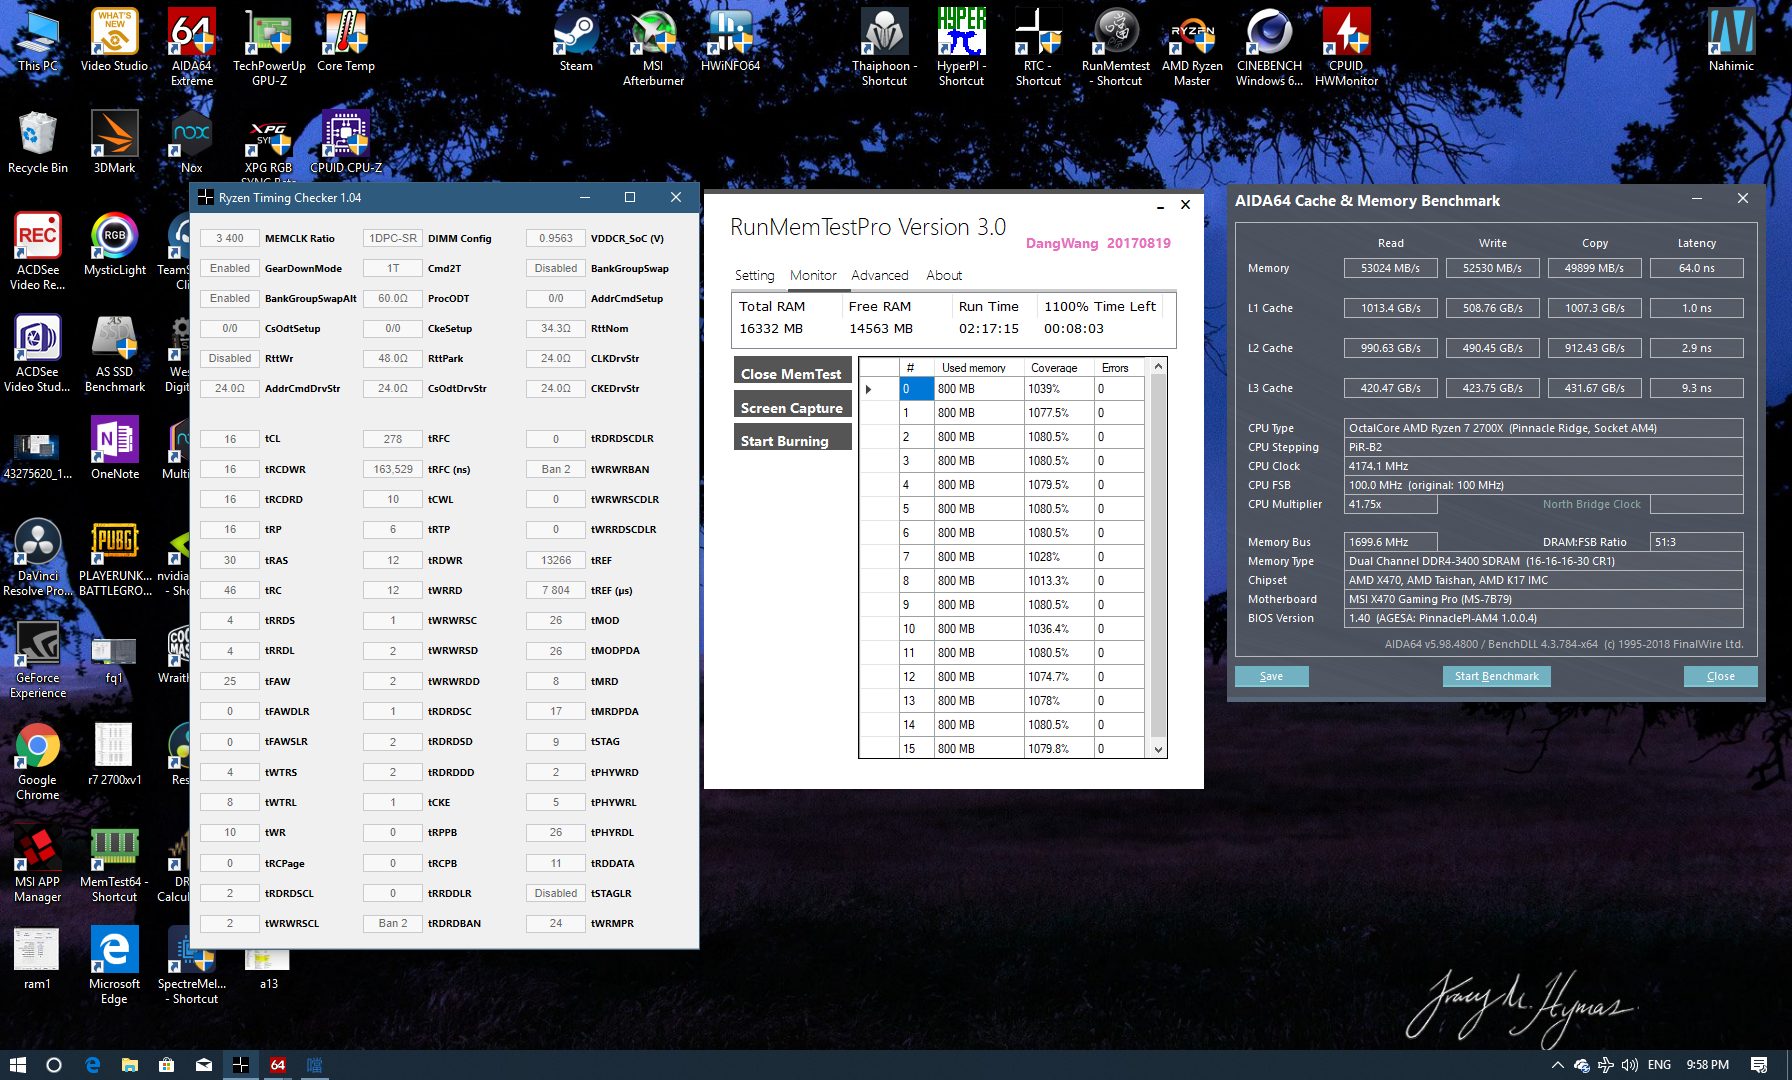
Task: Click volume icon in system tray
Action: 1630,1065
